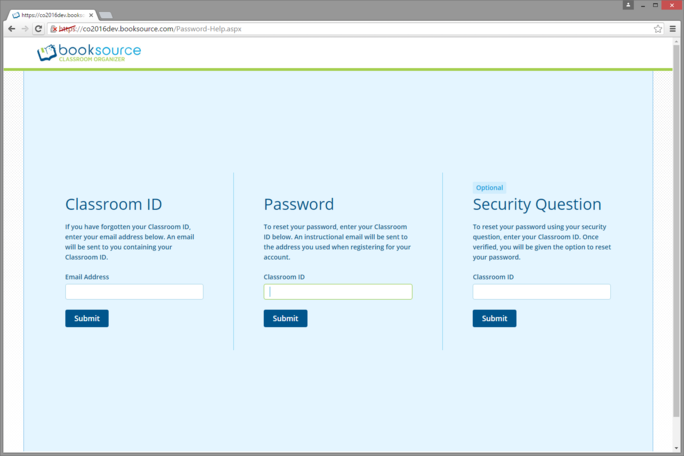Click the Optional badge above Security Question

click(490, 187)
